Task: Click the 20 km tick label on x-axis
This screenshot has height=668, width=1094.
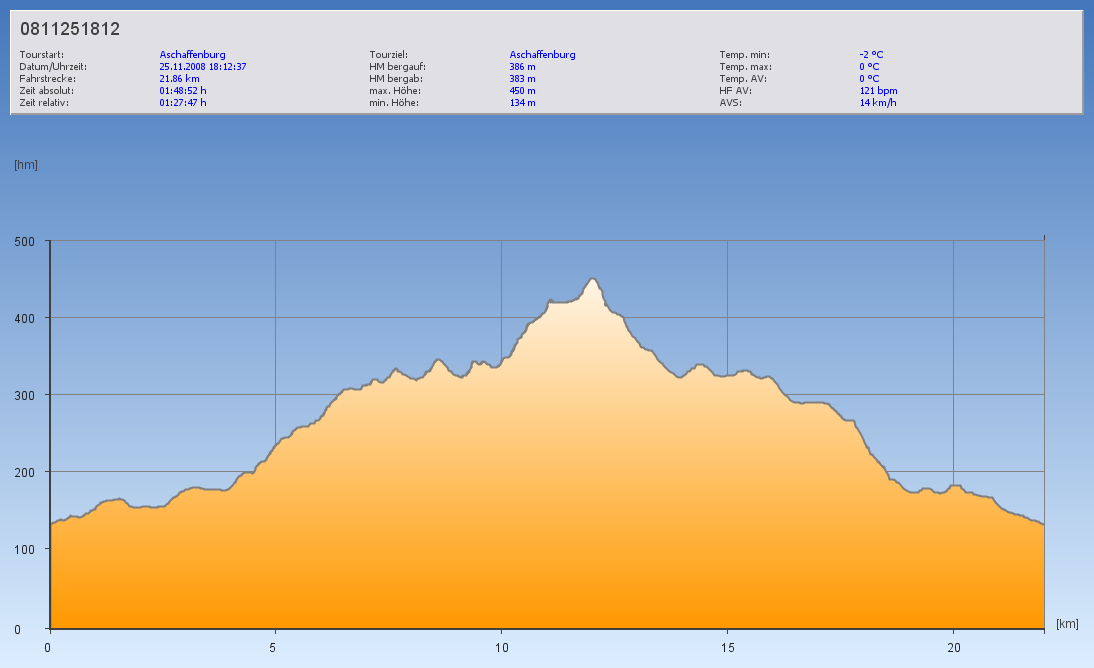Action: 953,647
